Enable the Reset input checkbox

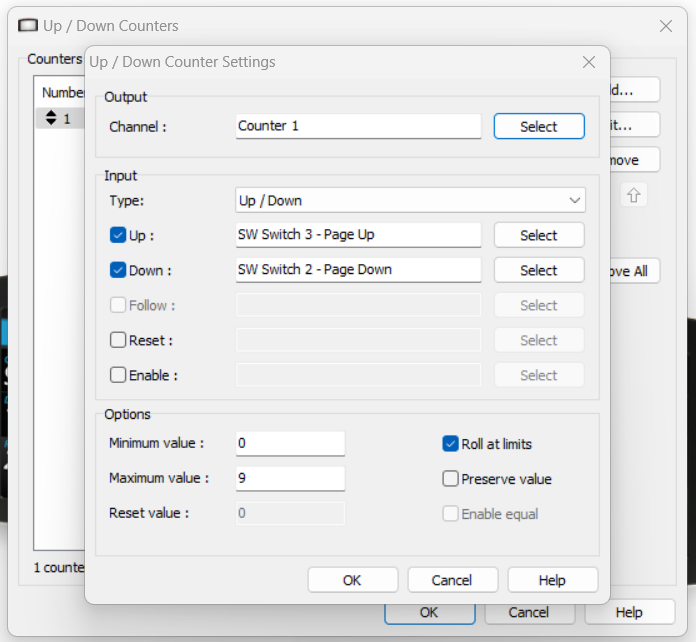coord(118,340)
